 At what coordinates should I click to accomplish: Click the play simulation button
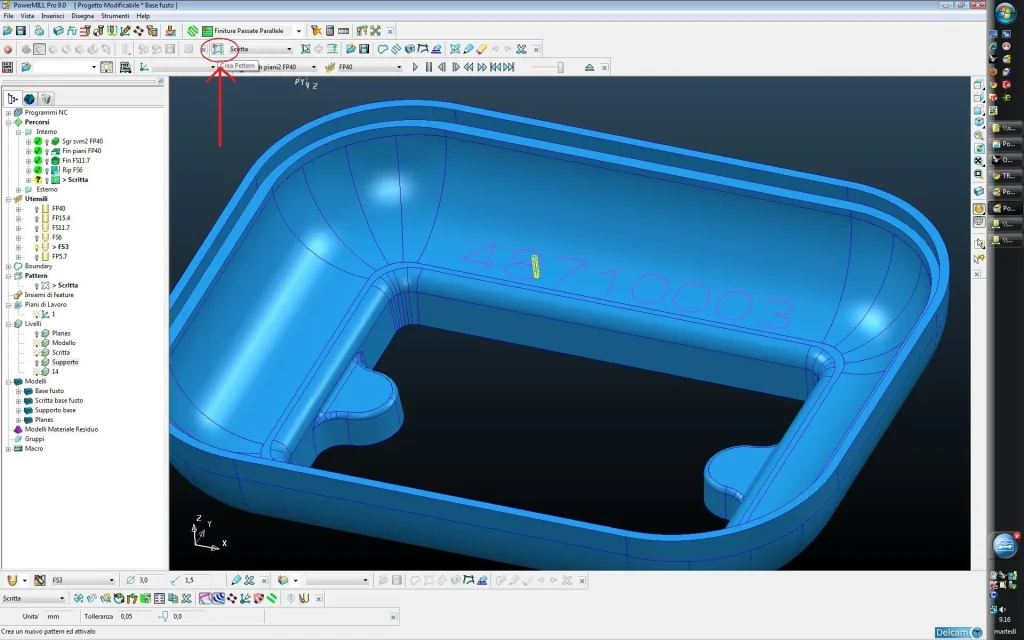click(415, 67)
